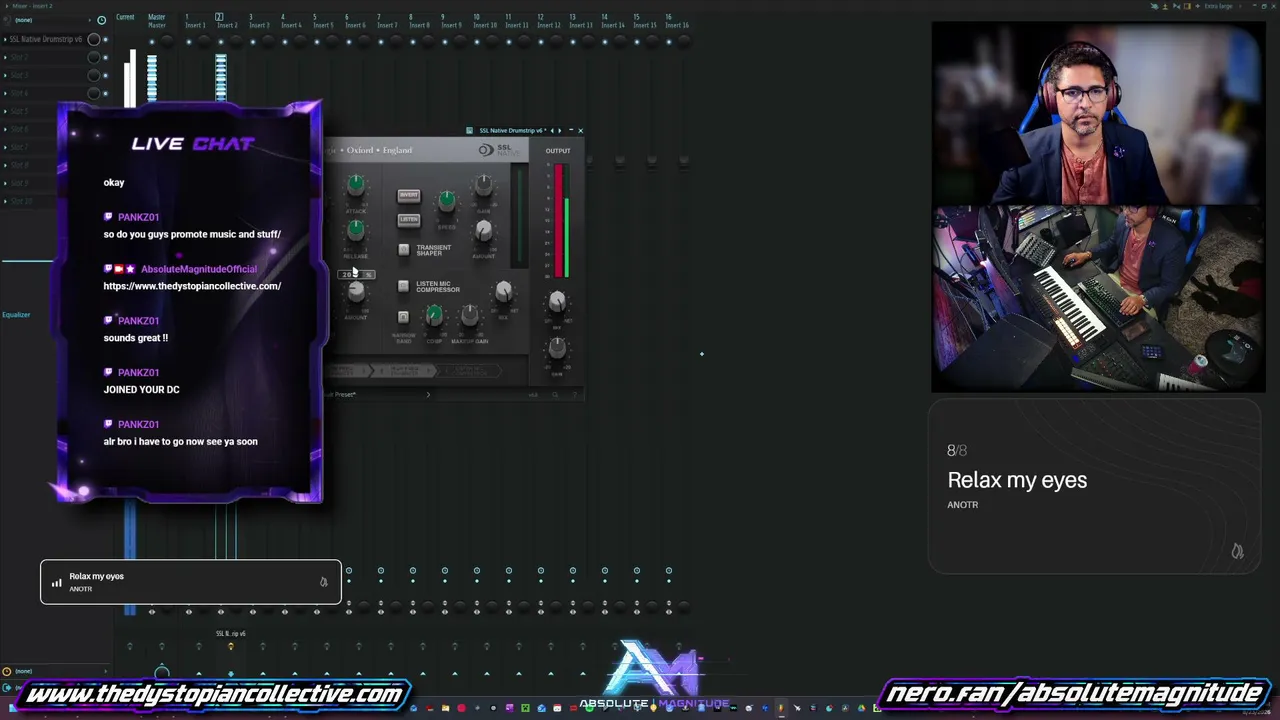Open the Slot 4 arrow menu

[x=5, y=93]
